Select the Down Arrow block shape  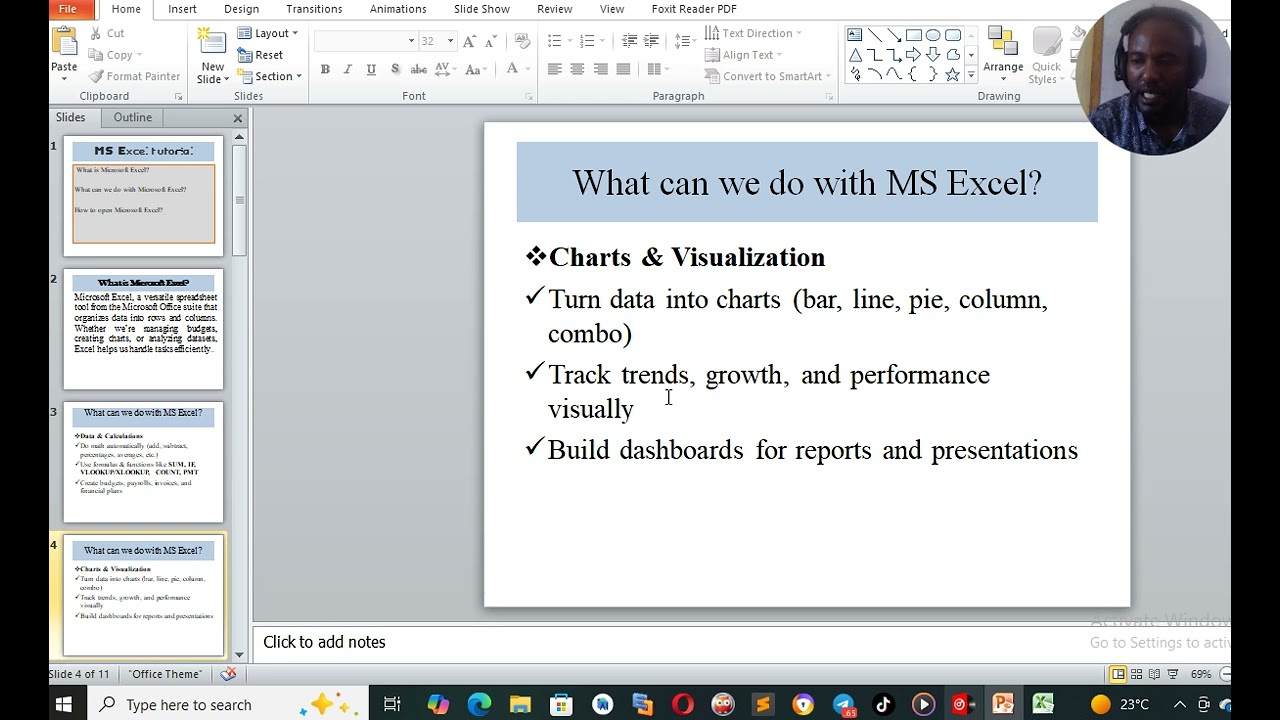pyautogui.click(x=933, y=55)
